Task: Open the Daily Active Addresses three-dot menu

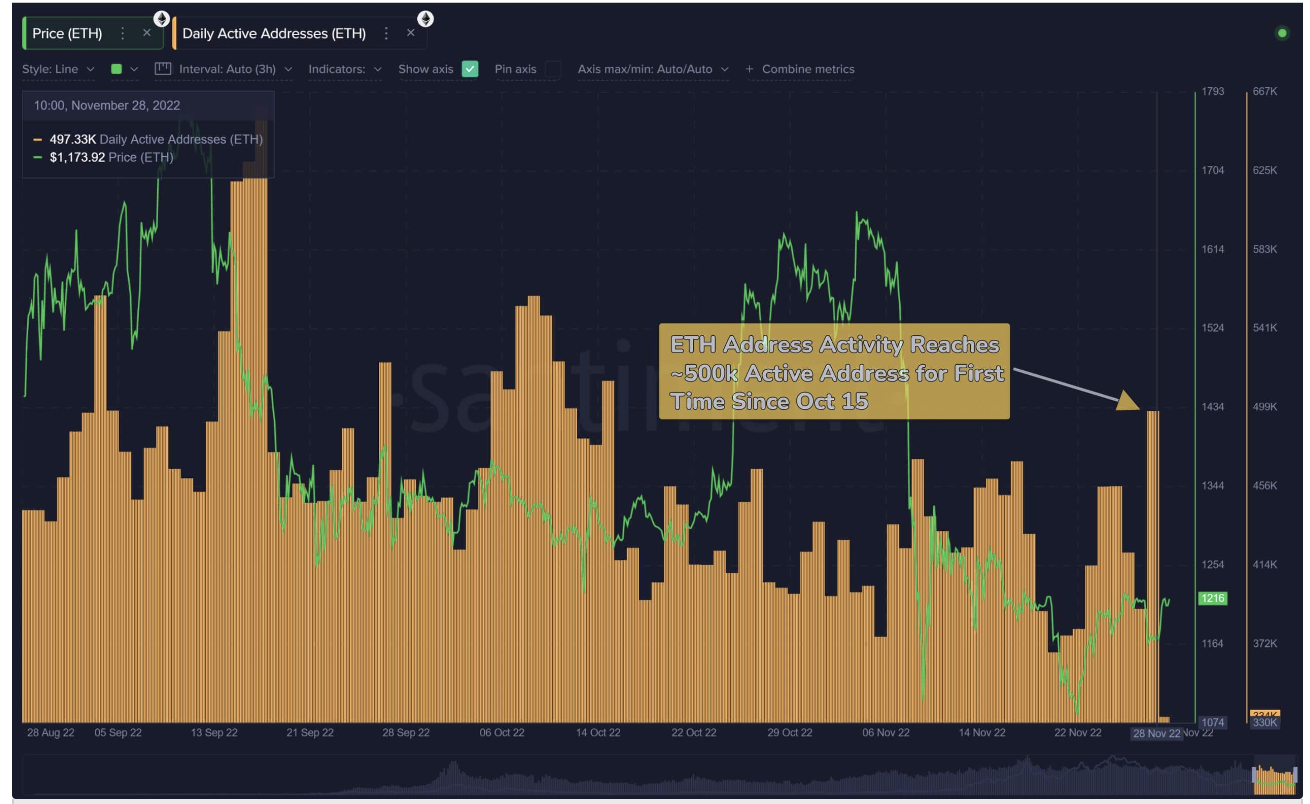Action: 387,33
